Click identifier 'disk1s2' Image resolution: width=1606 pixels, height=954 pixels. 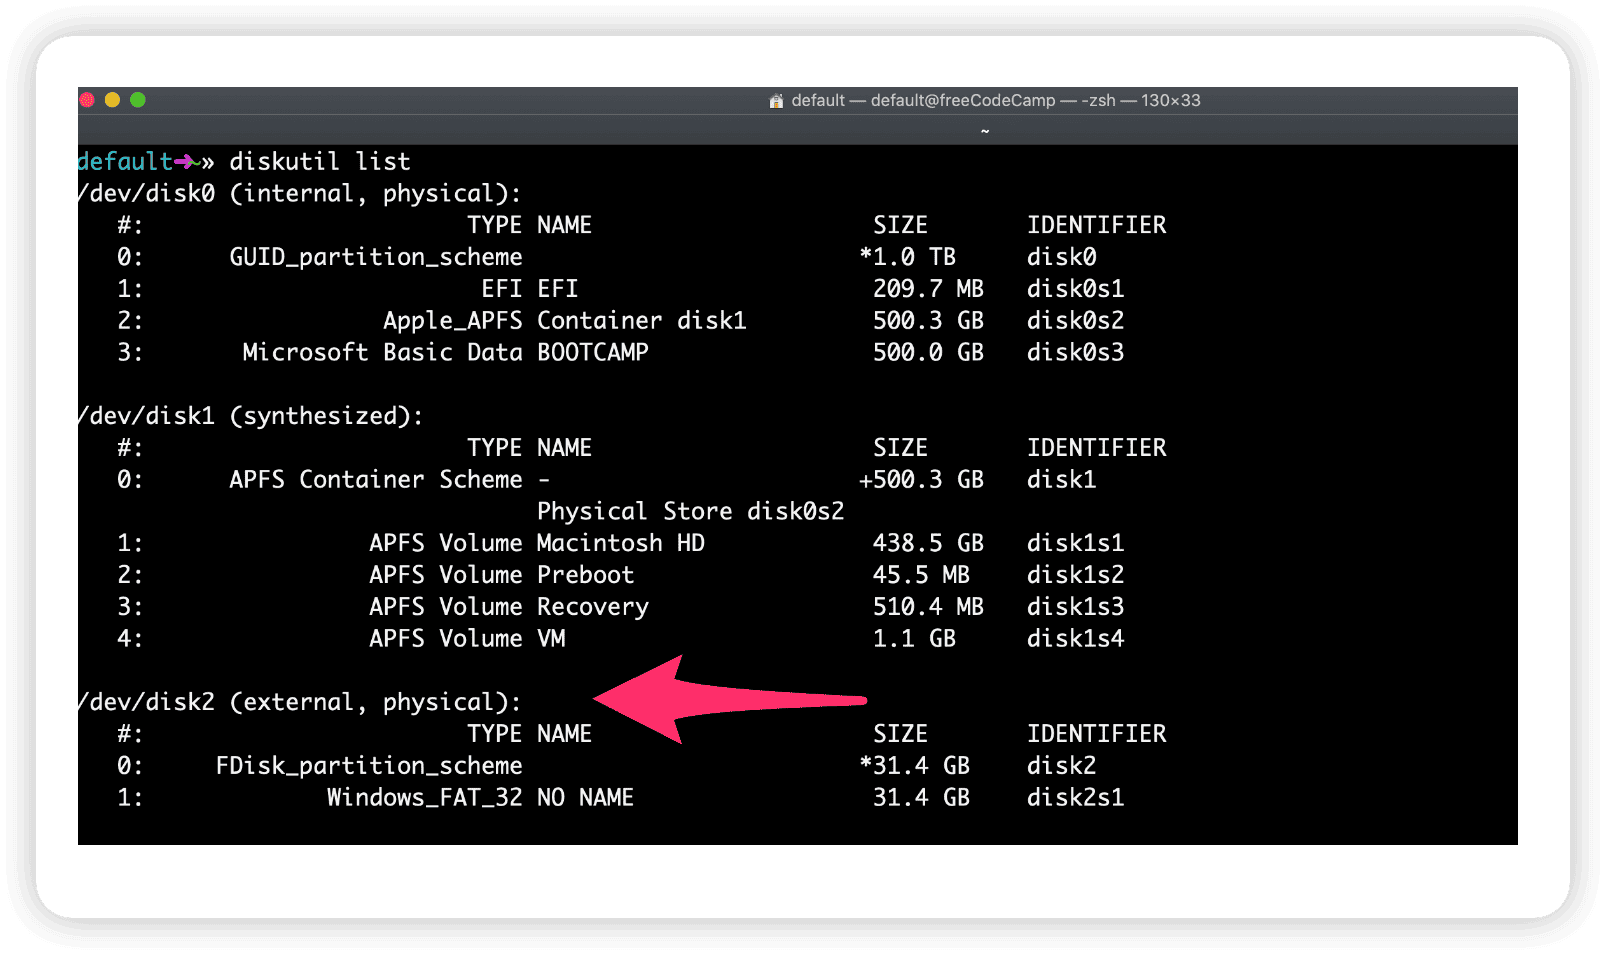[1076, 575]
